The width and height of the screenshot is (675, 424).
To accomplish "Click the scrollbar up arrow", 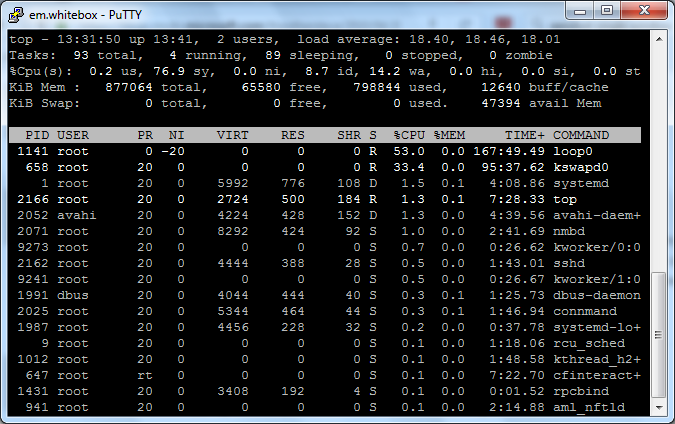I will (x=657, y=37).
